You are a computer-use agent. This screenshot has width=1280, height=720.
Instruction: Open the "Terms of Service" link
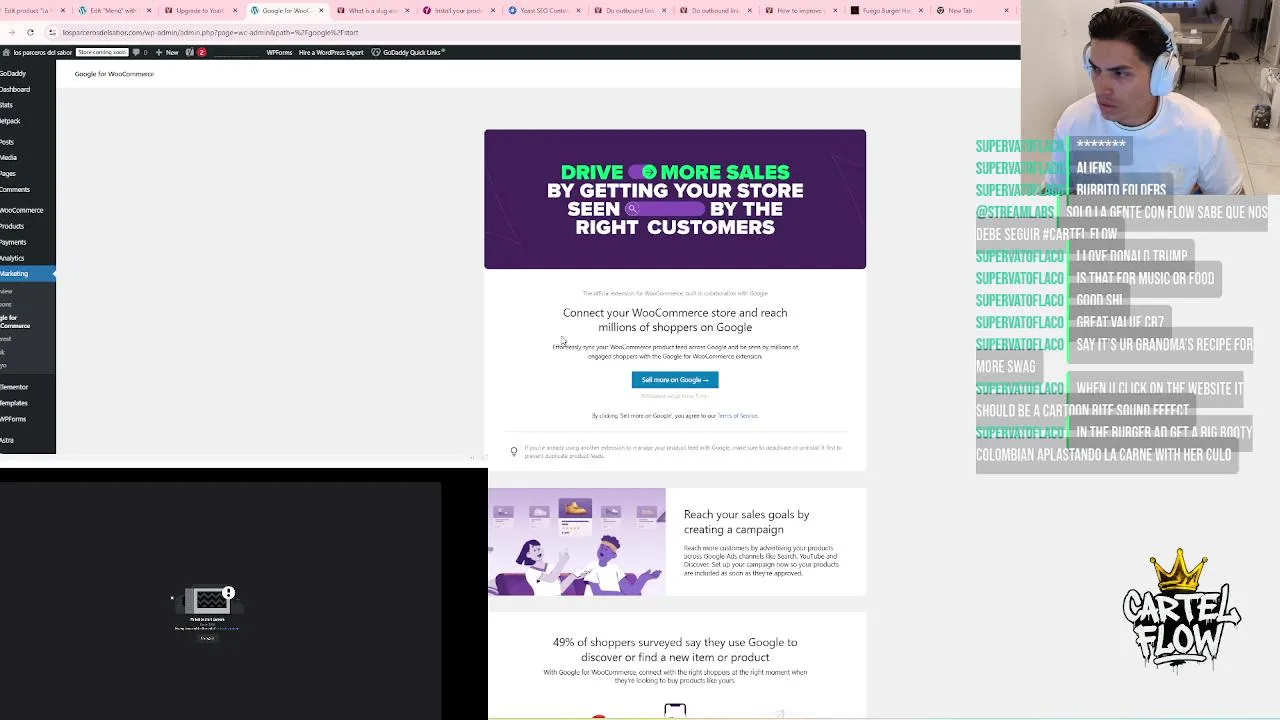[x=737, y=416]
